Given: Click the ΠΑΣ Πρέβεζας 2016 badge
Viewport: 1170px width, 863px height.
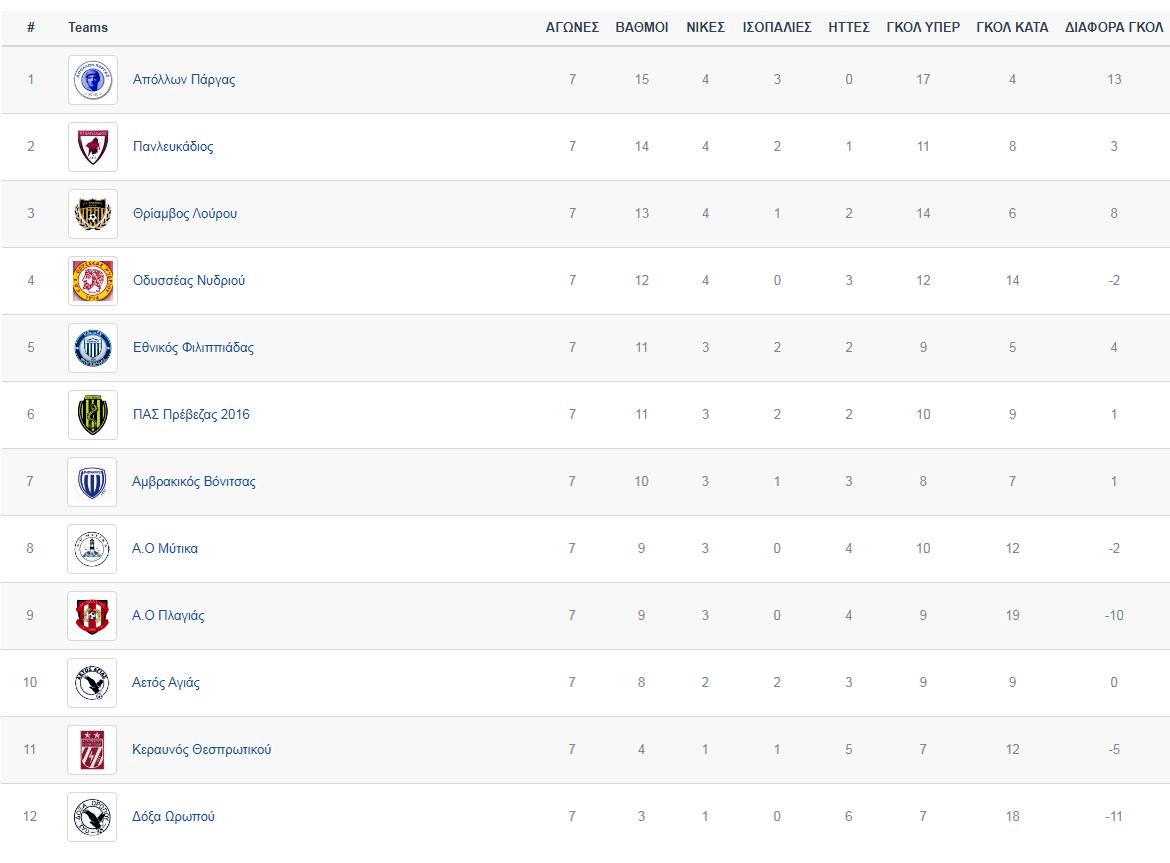Looking at the screenshot, I should tap(92, 415).
